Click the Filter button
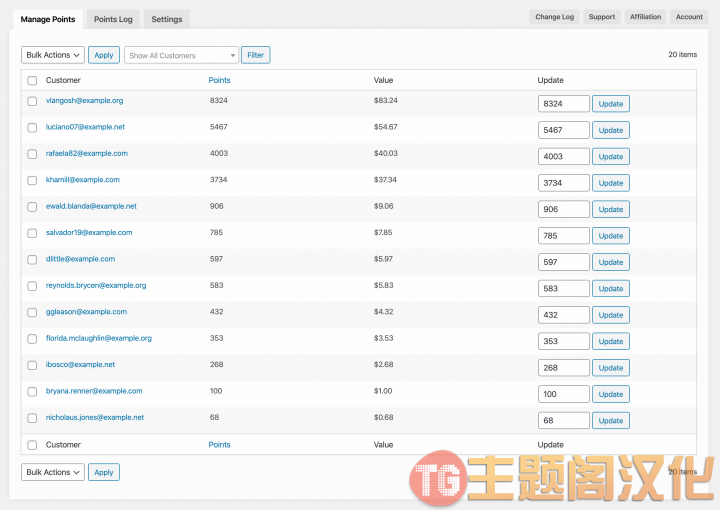 point(255,55)
